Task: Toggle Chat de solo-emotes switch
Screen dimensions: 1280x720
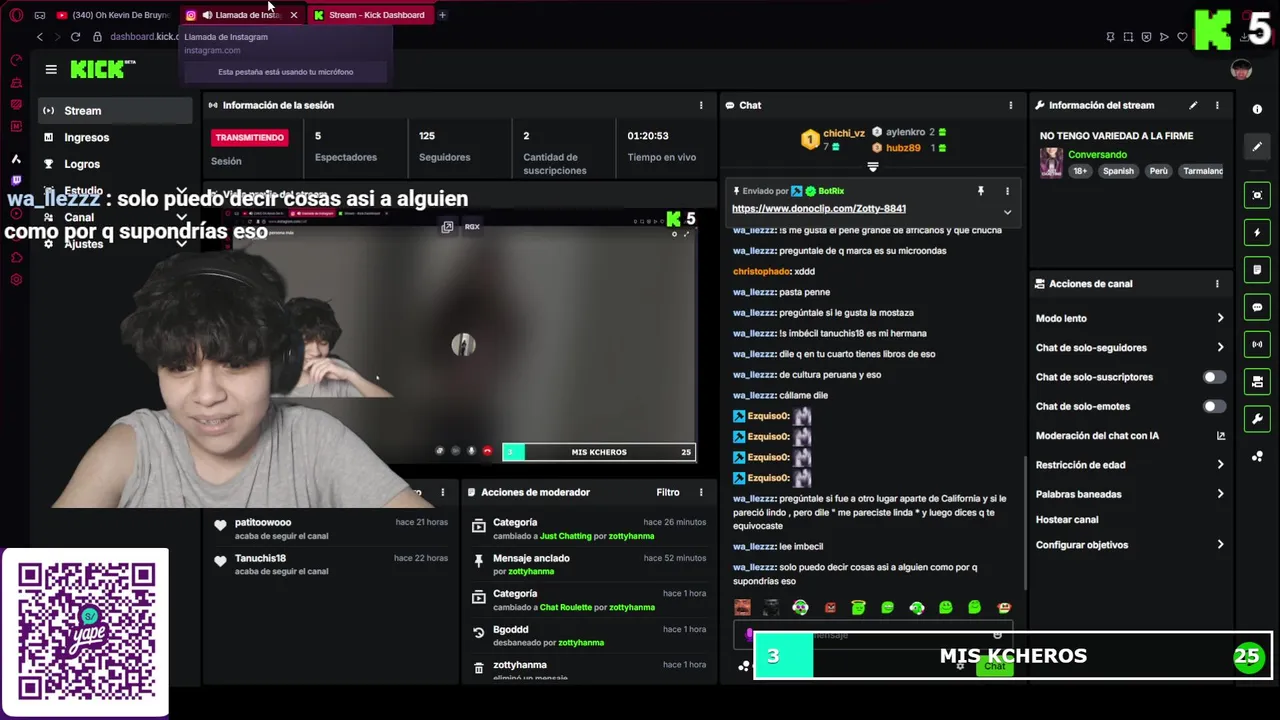Action: 1213,407
